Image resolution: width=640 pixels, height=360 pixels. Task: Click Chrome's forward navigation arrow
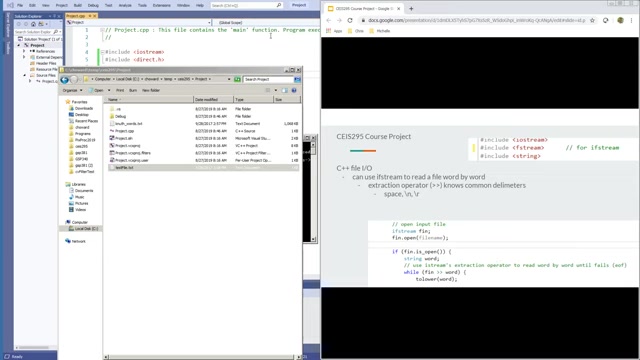pos(339,20)
